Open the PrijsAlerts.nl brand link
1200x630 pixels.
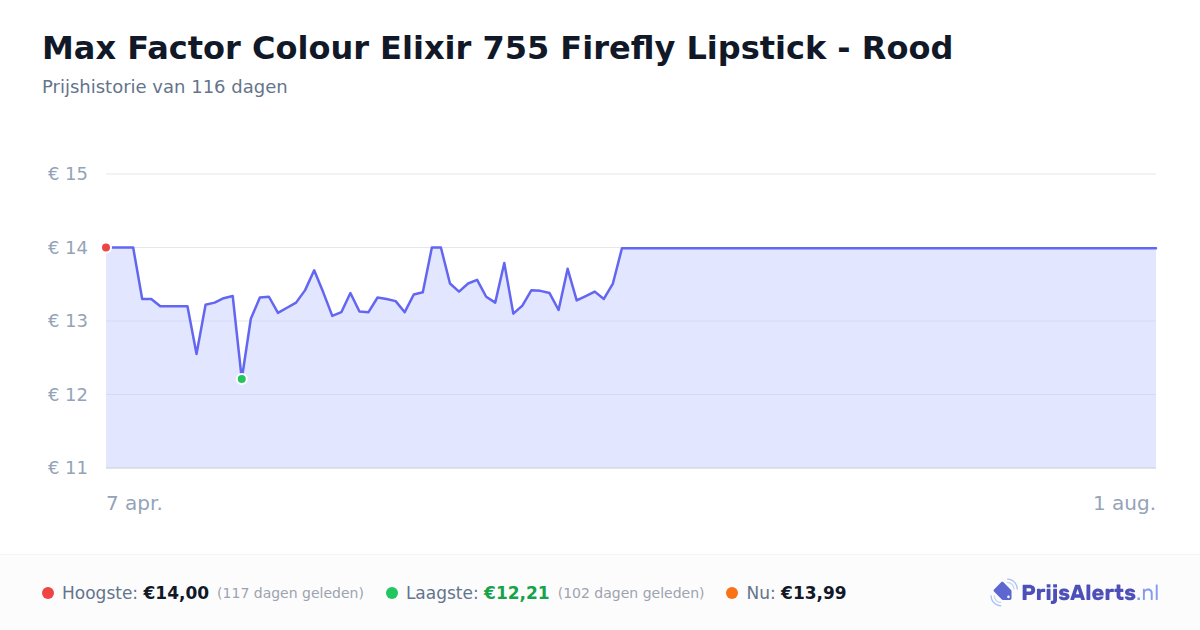pyautogui.click(x=1075, y=593)
